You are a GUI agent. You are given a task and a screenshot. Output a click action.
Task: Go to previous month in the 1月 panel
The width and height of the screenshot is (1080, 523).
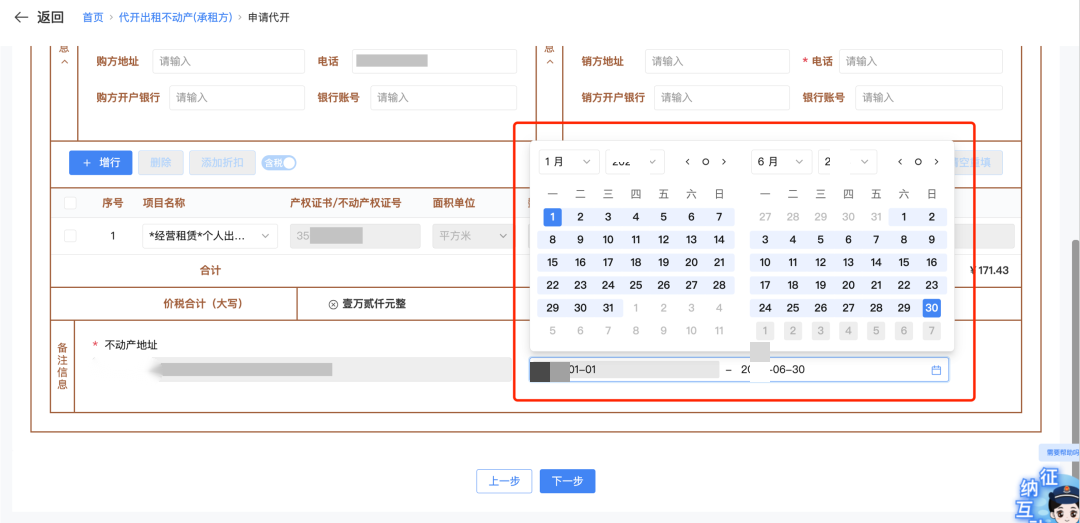[687, 162]
